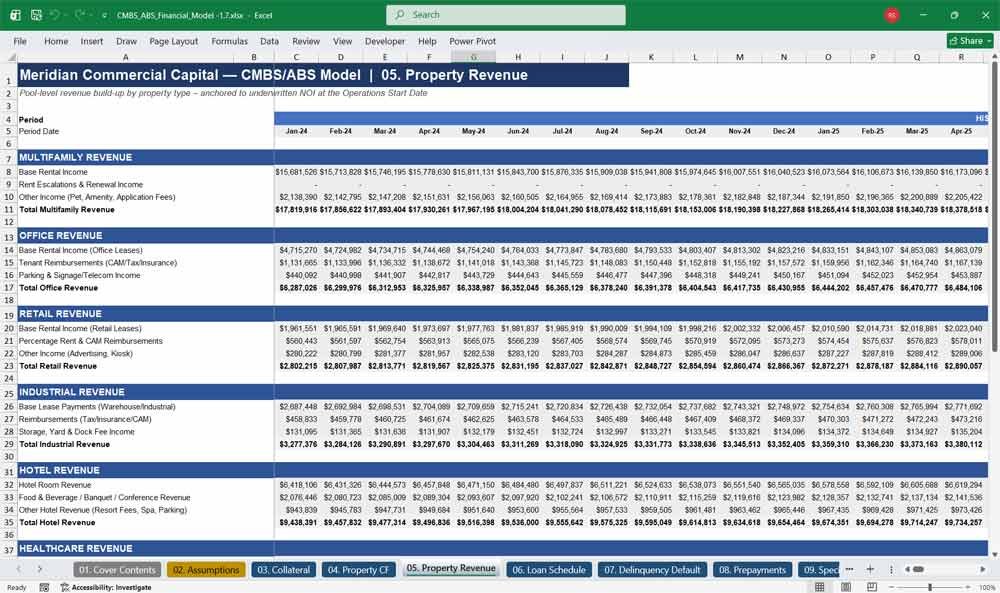Open the Help ribbon tab

(427, 41)
